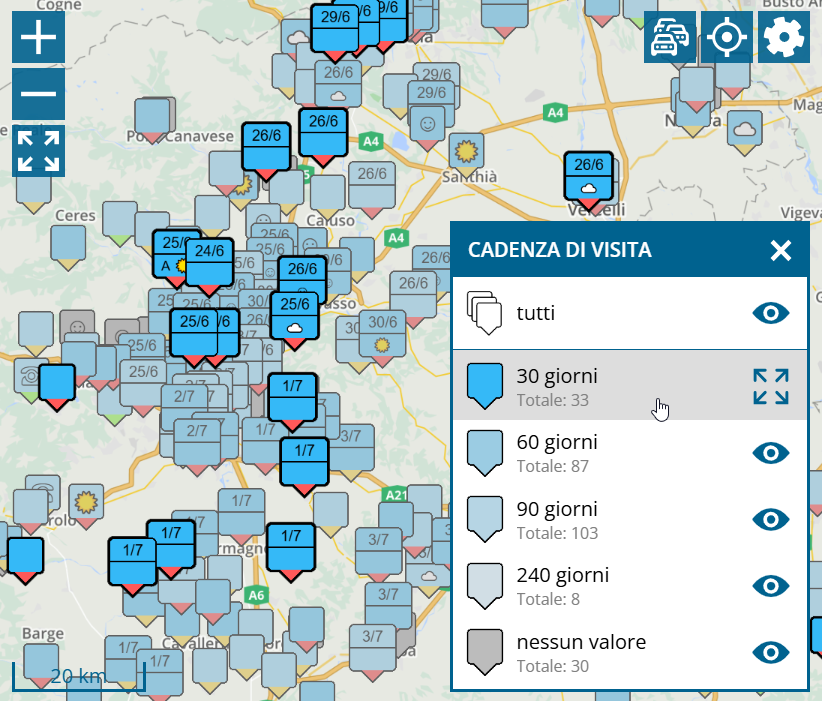Open the bright 1/7 marker near A6

point(291,552)
